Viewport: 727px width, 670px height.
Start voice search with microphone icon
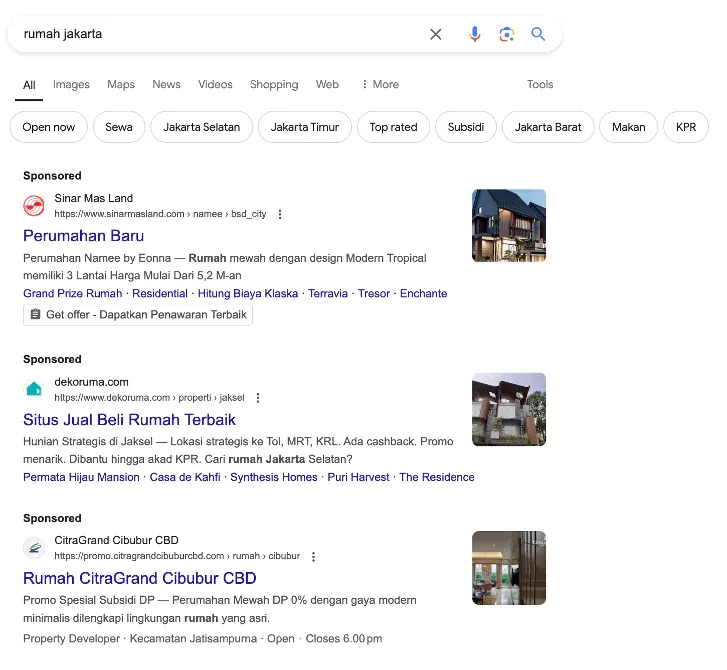[x=474, y=34]
